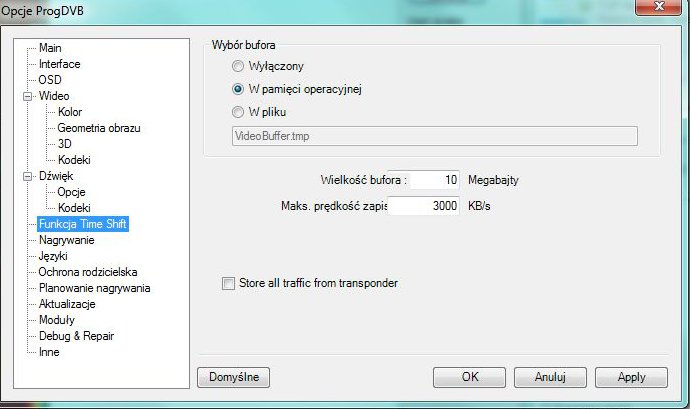Open the Interface settings page
690x409 pixels.
(x=59, y=64)
